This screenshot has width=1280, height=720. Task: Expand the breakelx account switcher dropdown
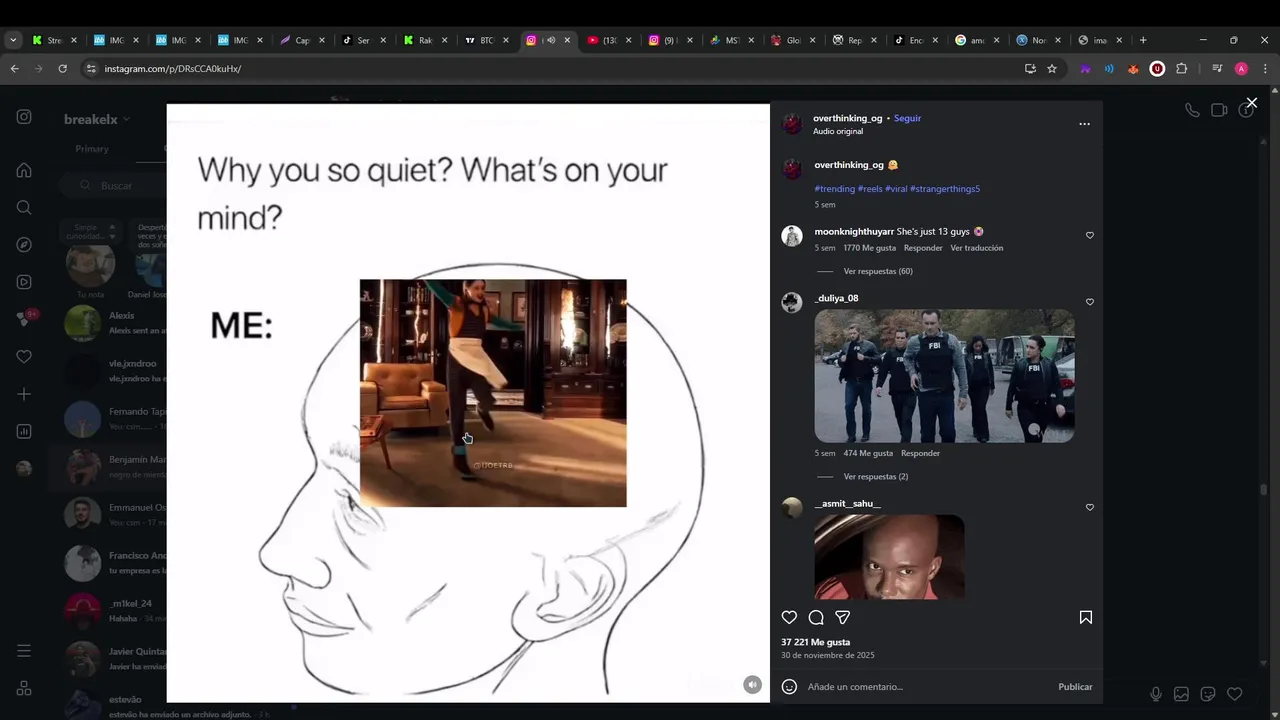pos(97,119)
